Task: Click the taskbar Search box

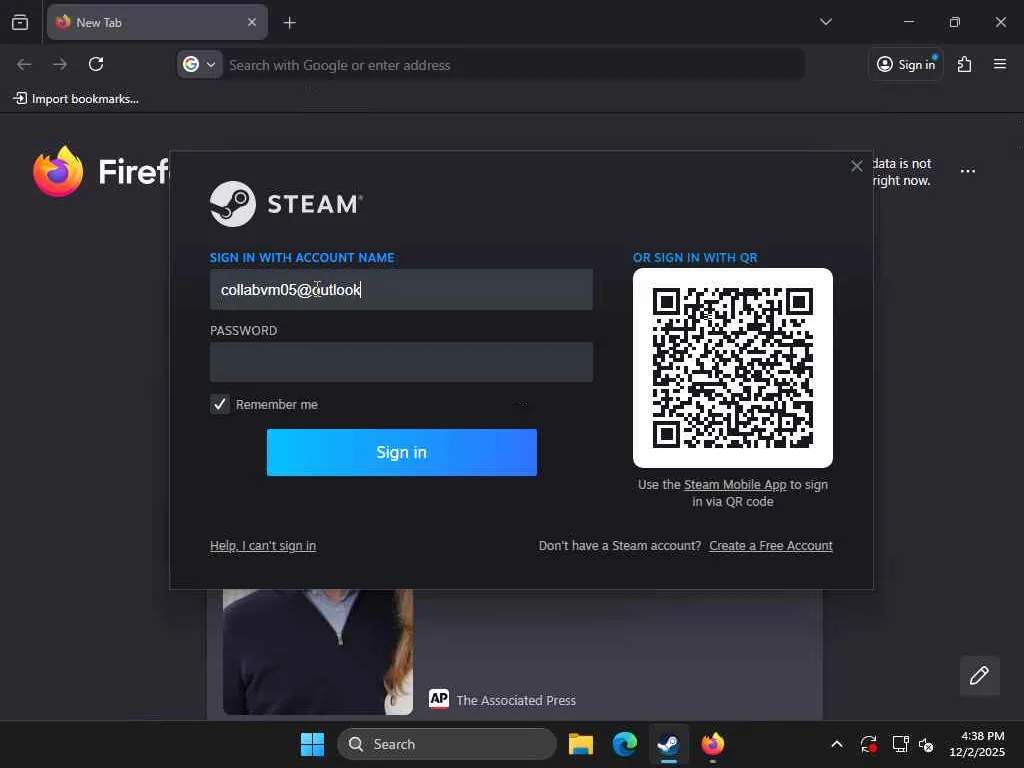Action: (447, 744)
